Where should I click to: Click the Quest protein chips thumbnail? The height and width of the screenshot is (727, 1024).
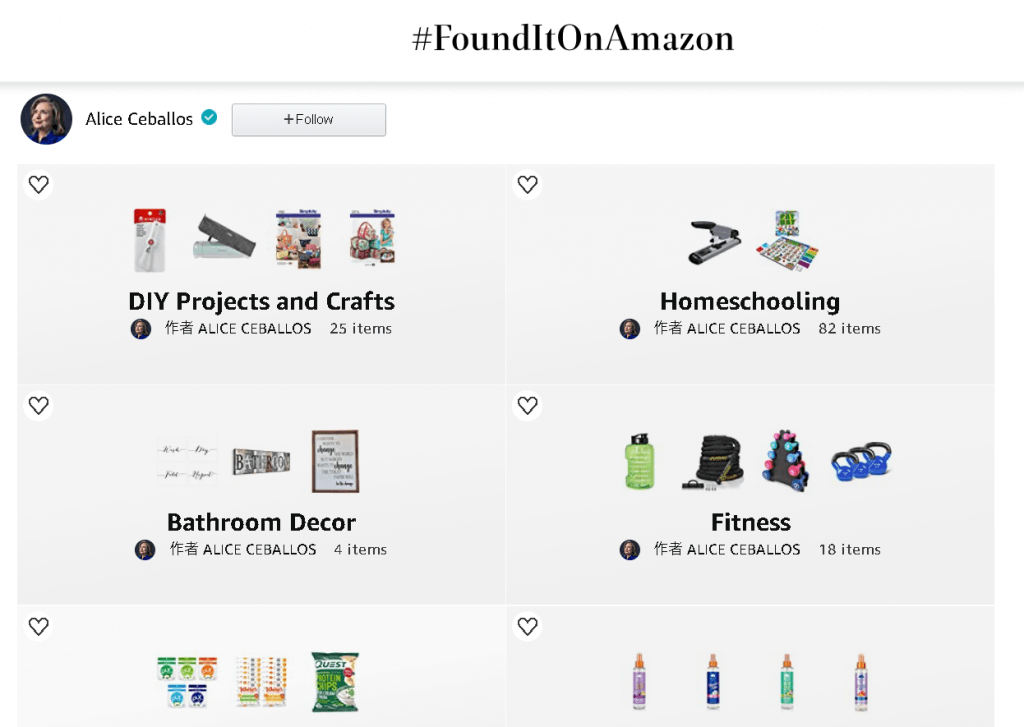click(334, 682)
